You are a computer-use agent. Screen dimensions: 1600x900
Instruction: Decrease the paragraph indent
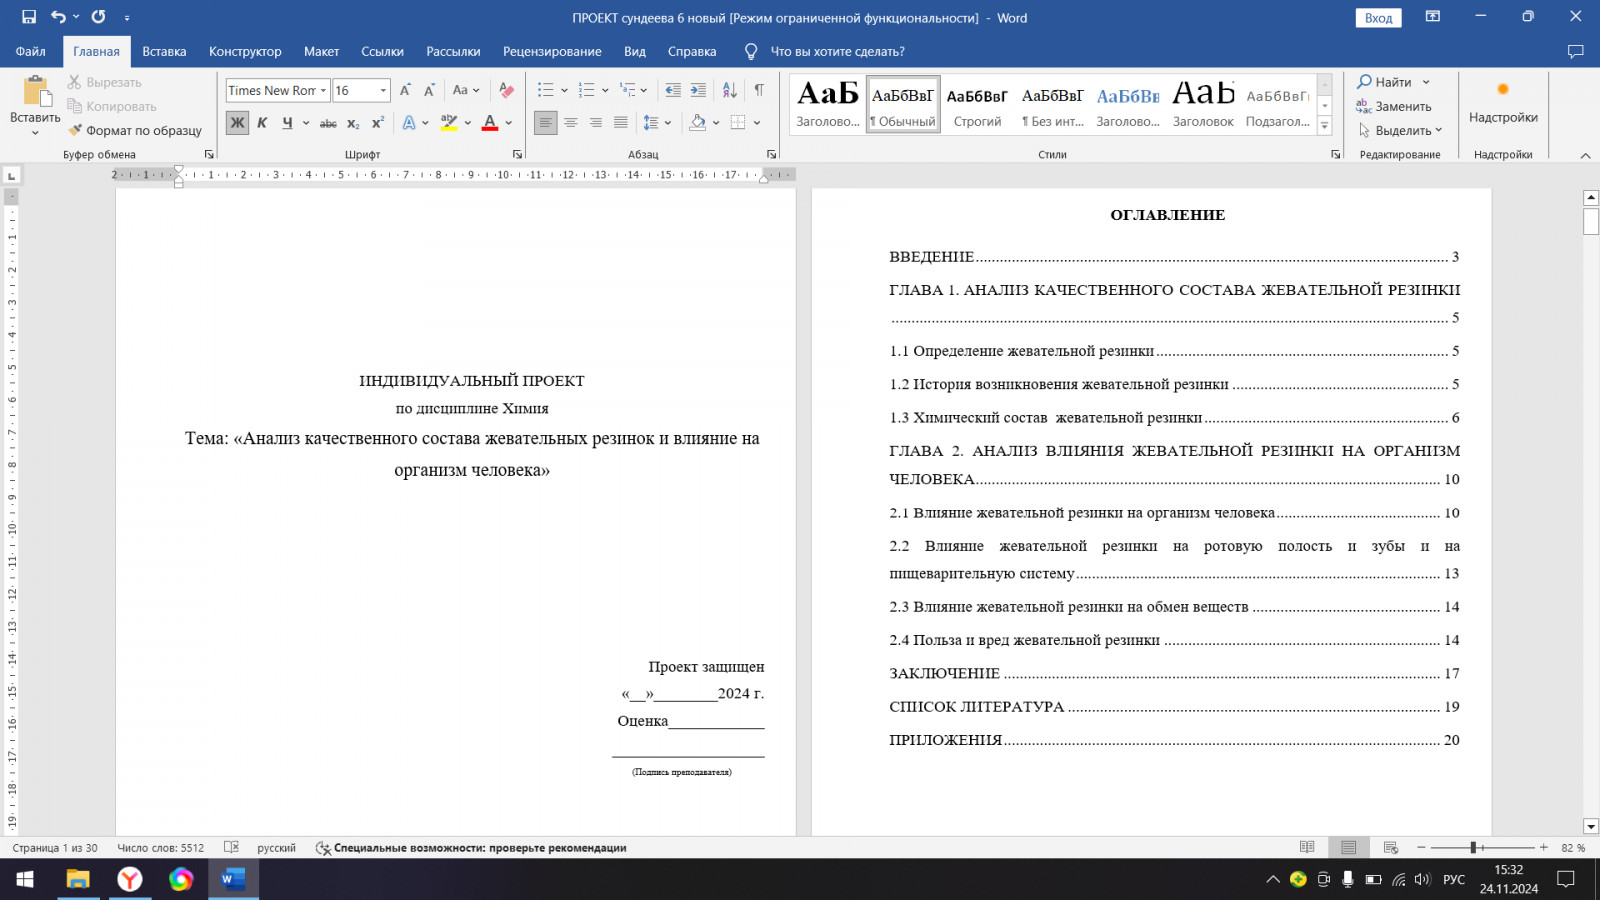click(673, 90)
